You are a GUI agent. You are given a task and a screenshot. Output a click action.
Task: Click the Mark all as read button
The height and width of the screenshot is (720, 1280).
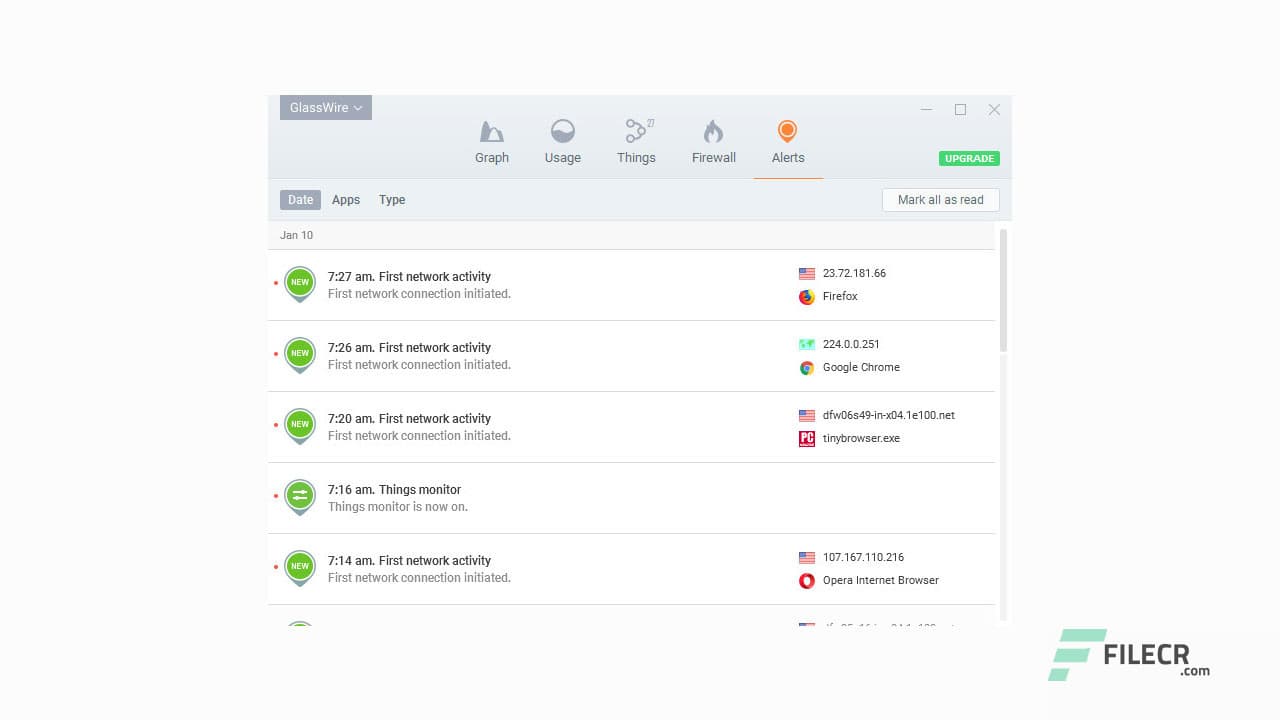coord(940,200)
